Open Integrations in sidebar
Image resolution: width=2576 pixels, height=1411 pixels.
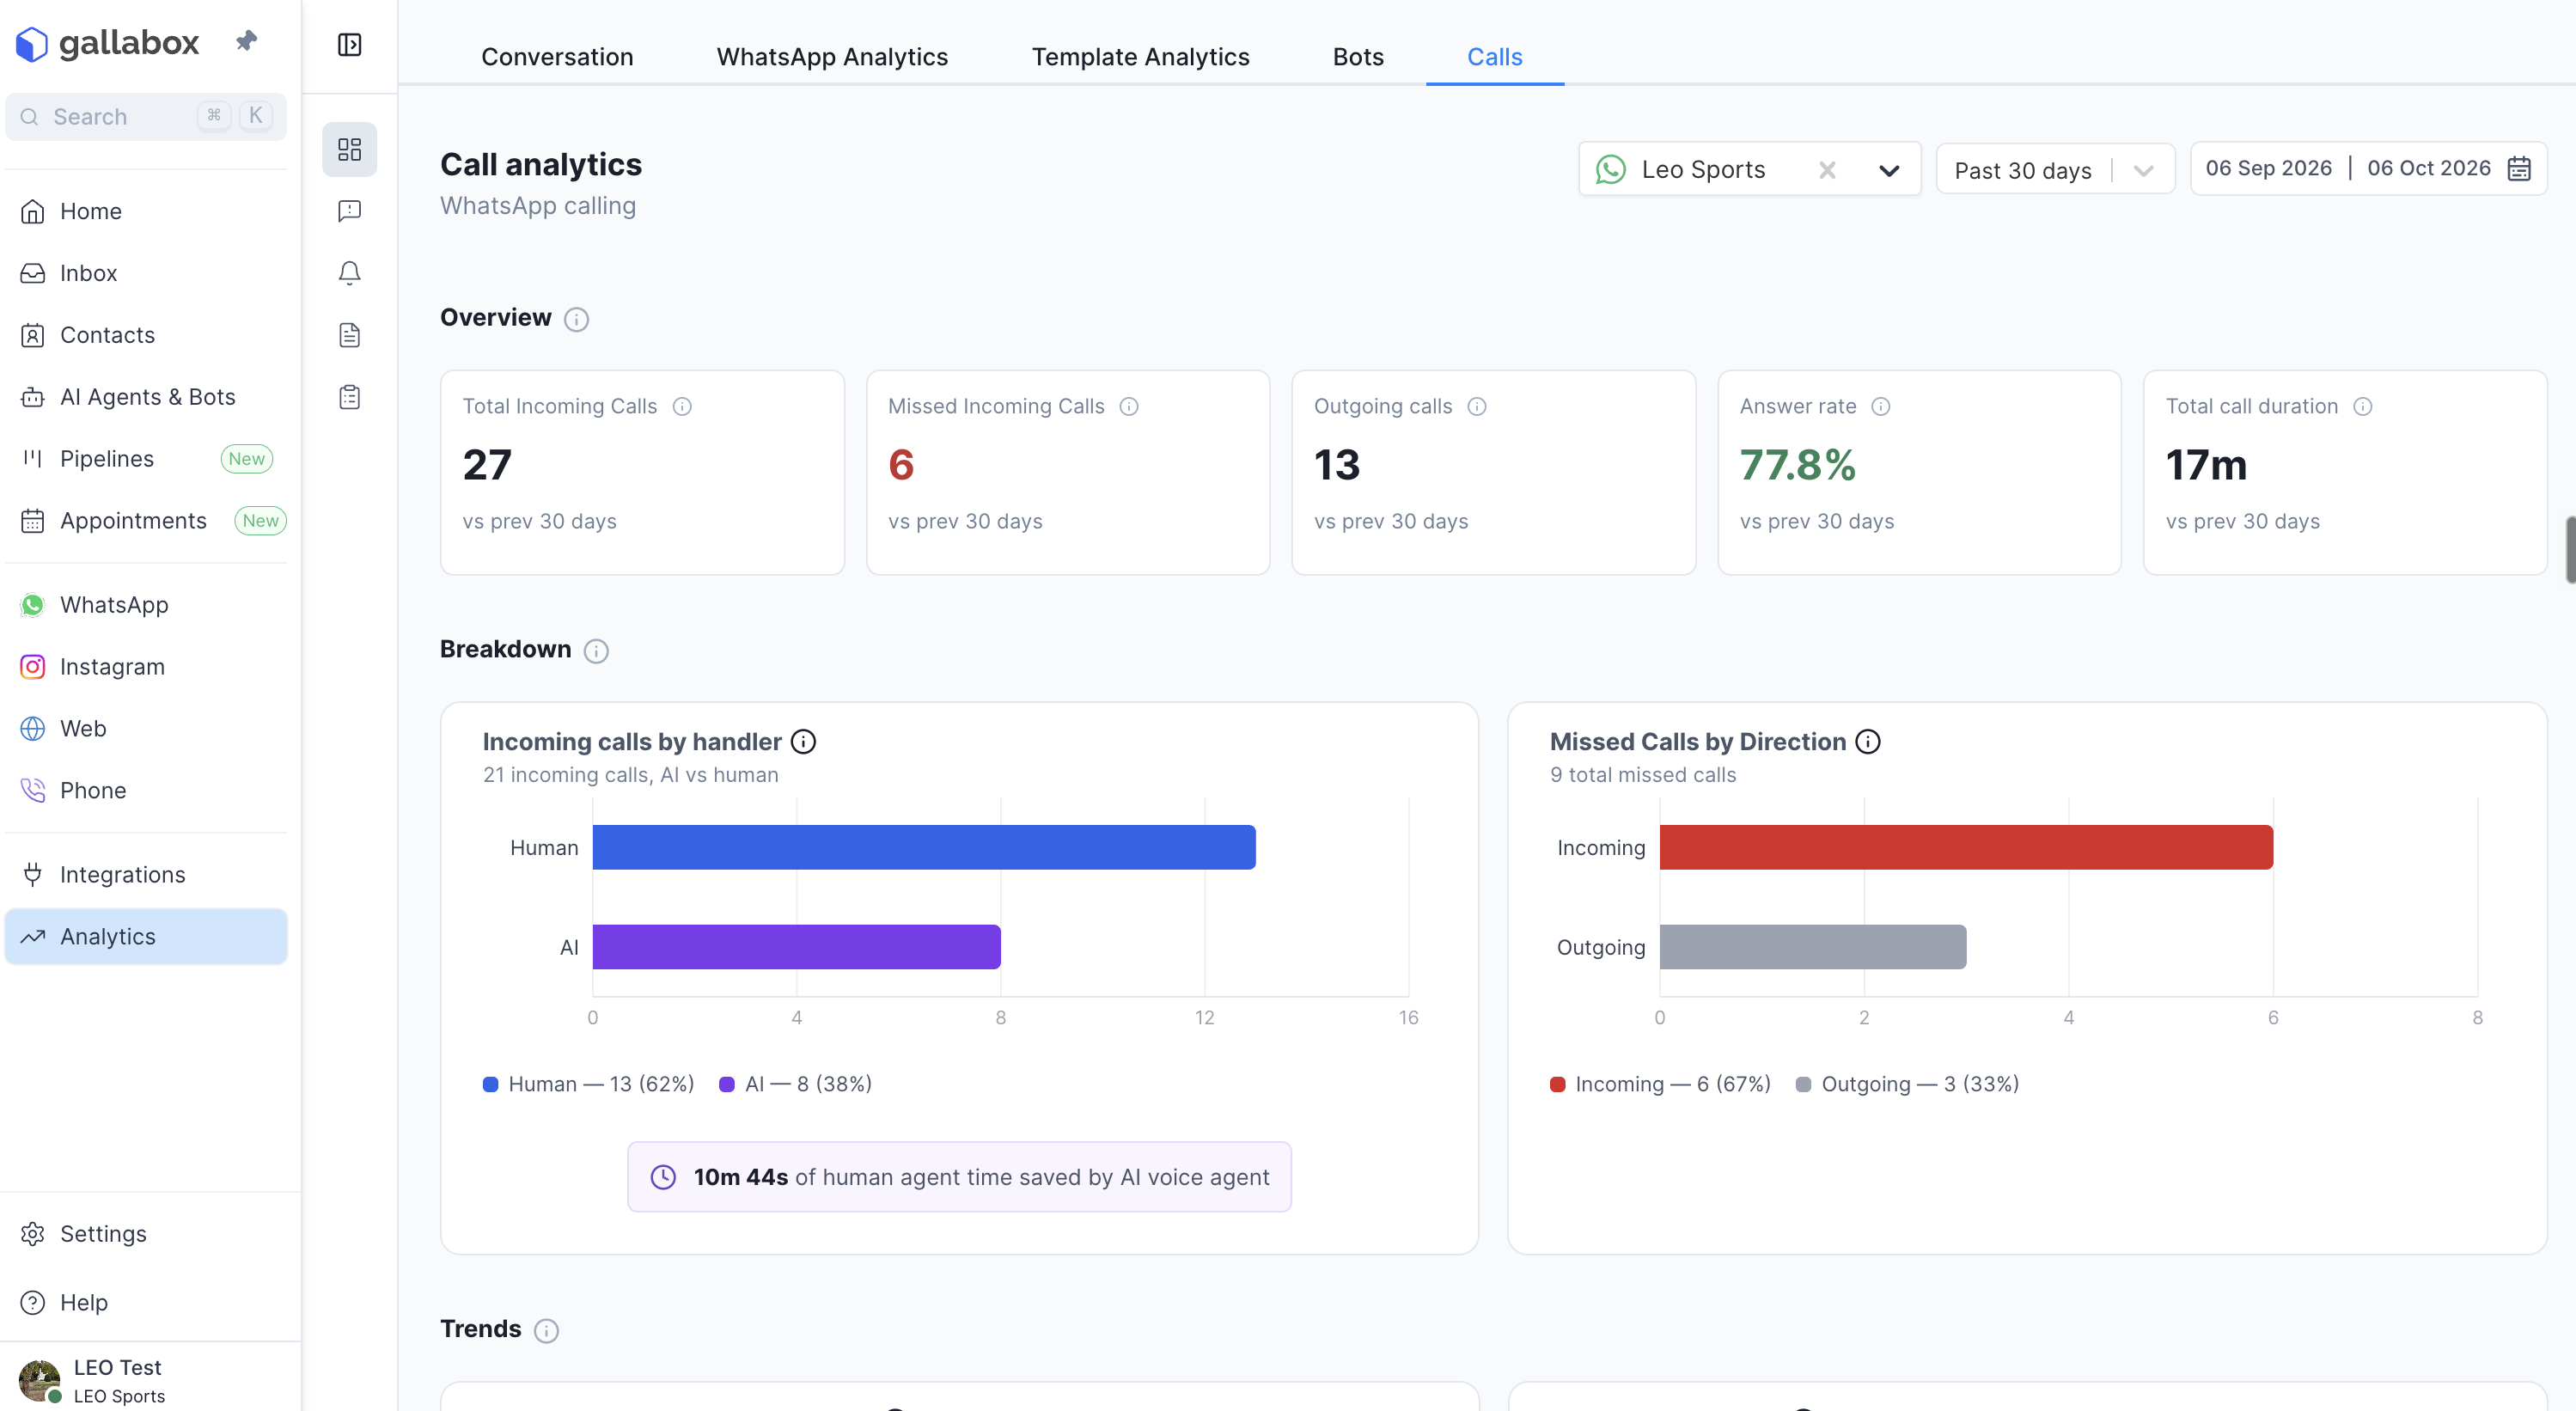[146, 875]
